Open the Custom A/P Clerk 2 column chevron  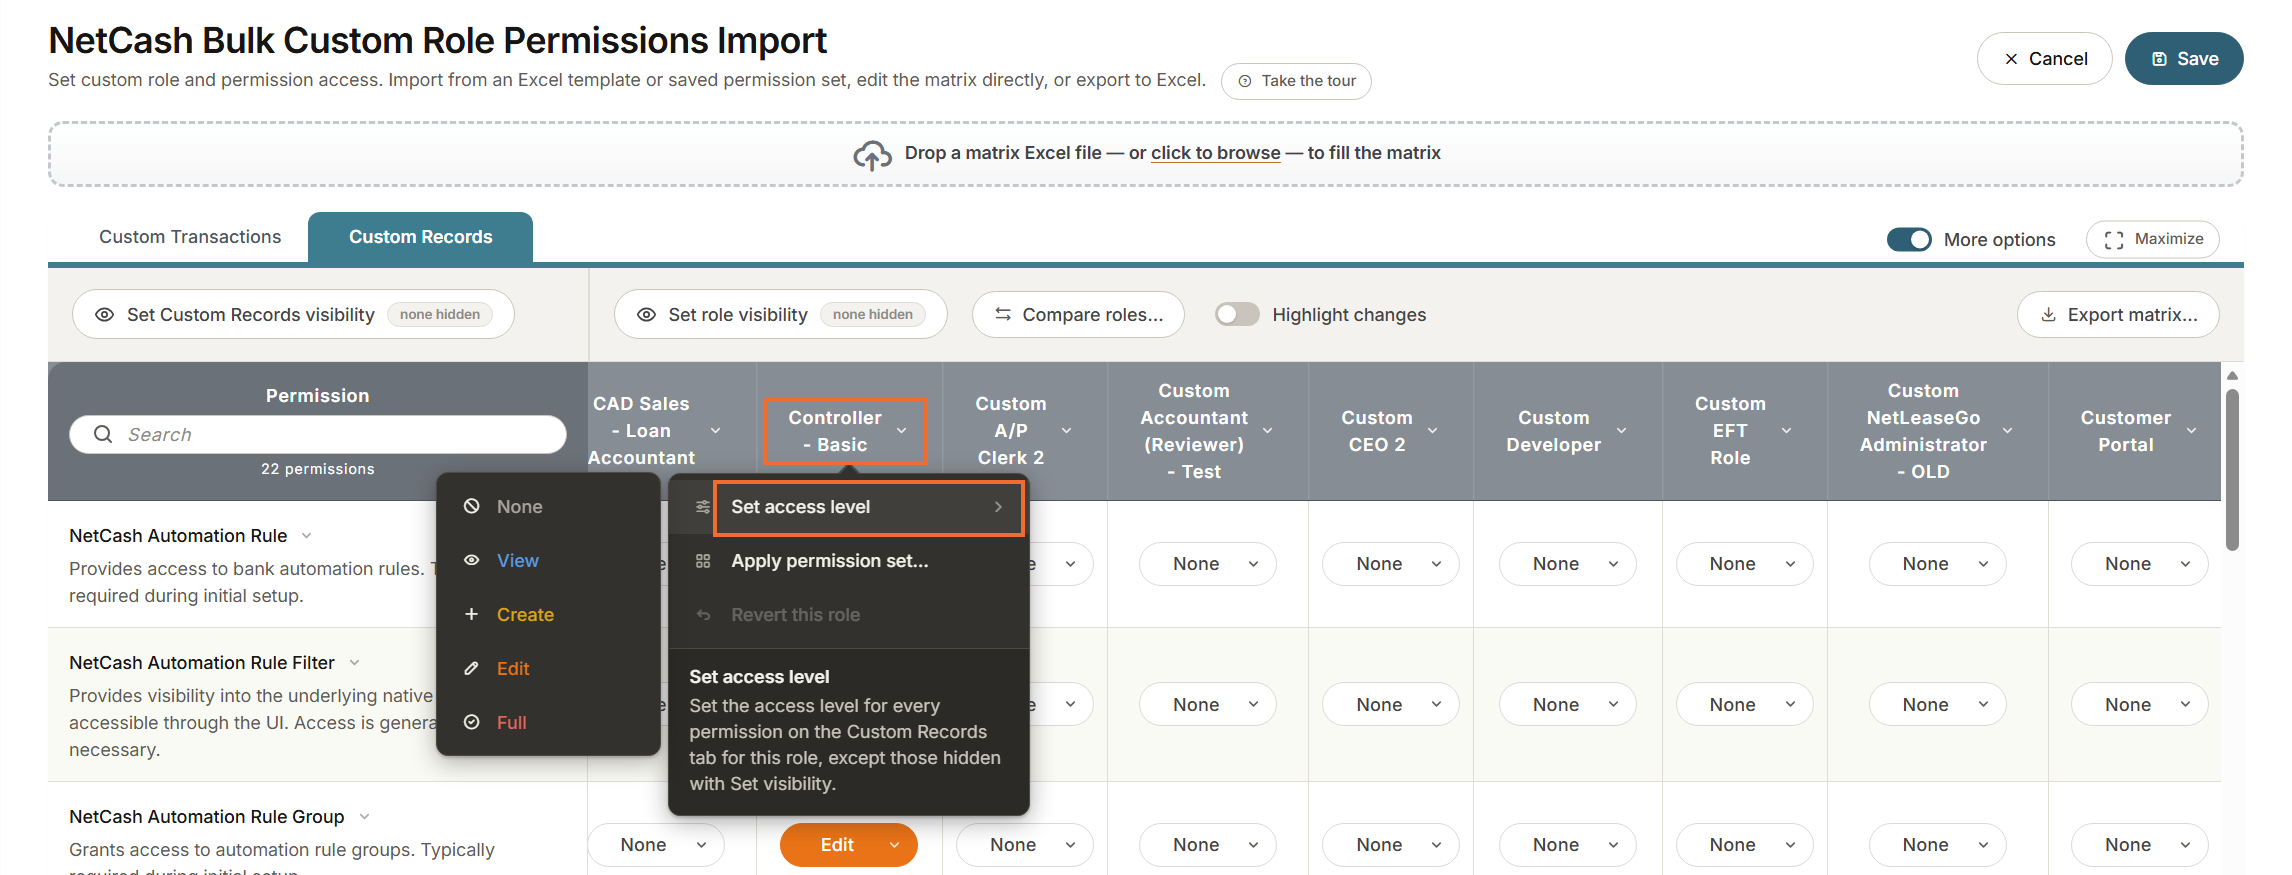(1067, 431)
